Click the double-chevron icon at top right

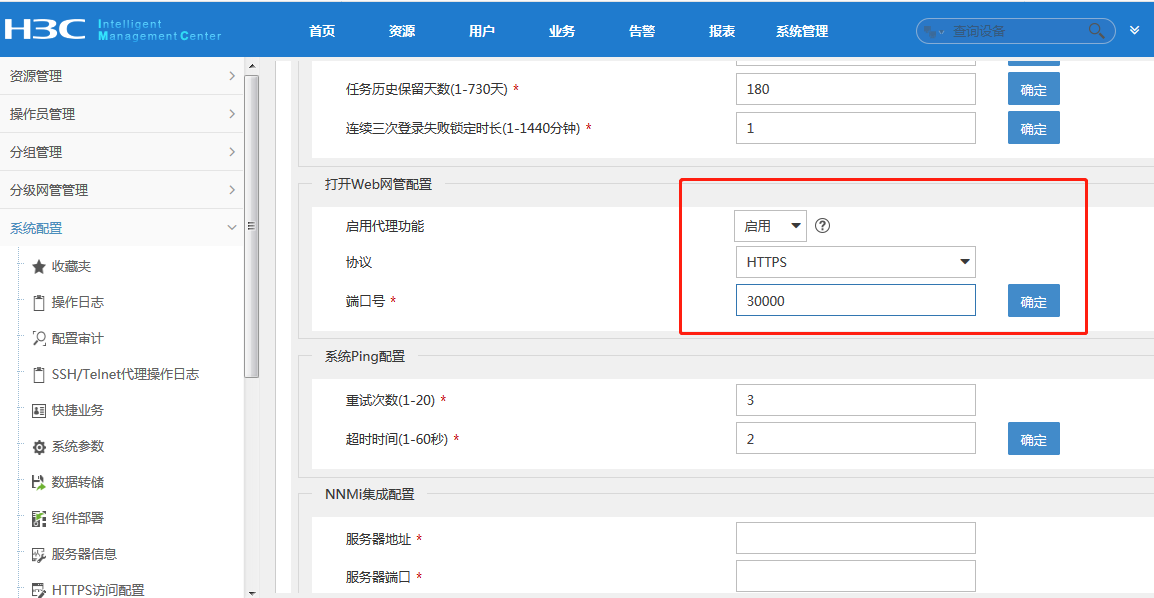1134,30
